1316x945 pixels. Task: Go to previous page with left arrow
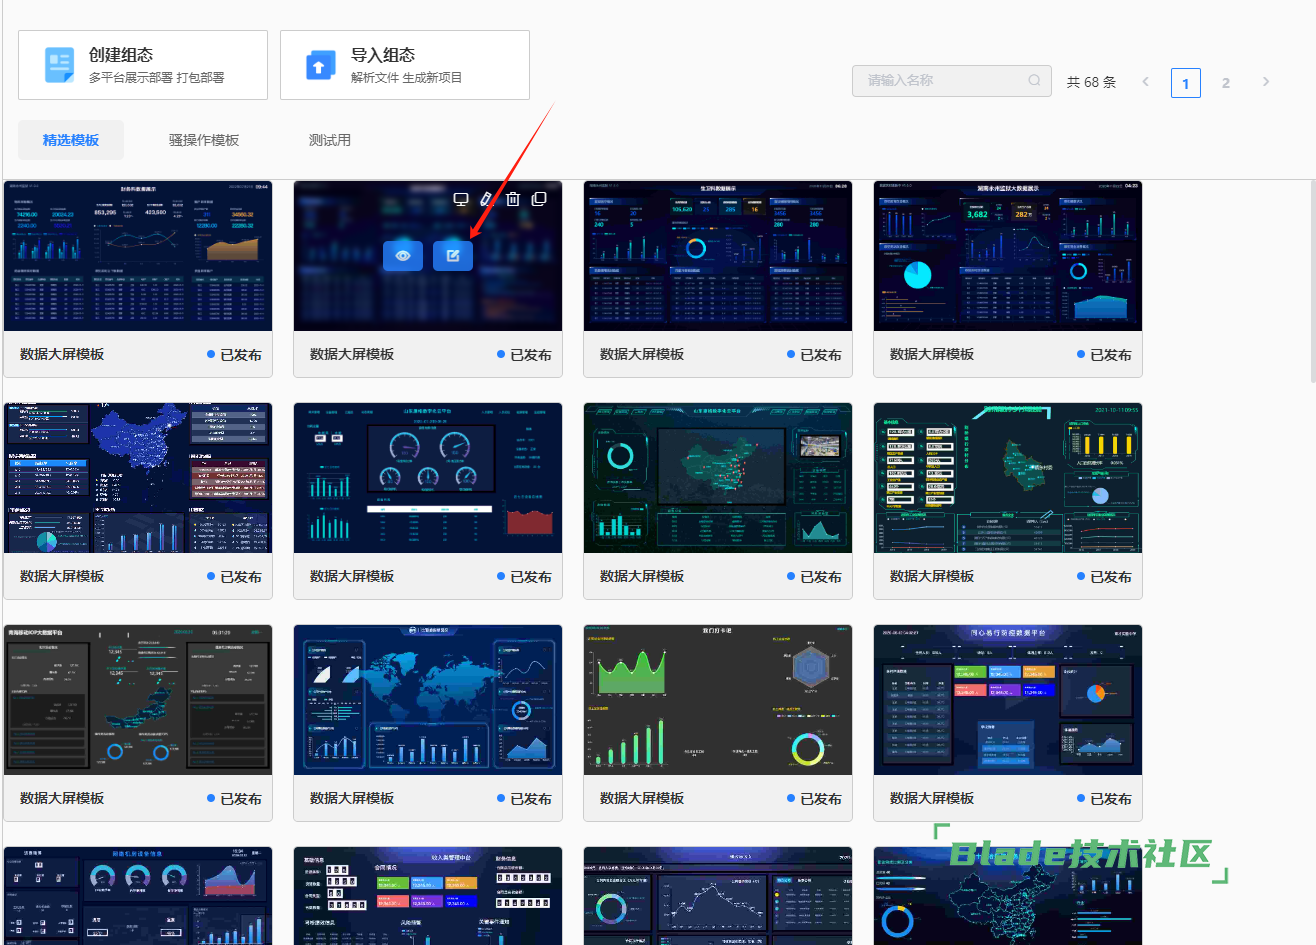1146,82
